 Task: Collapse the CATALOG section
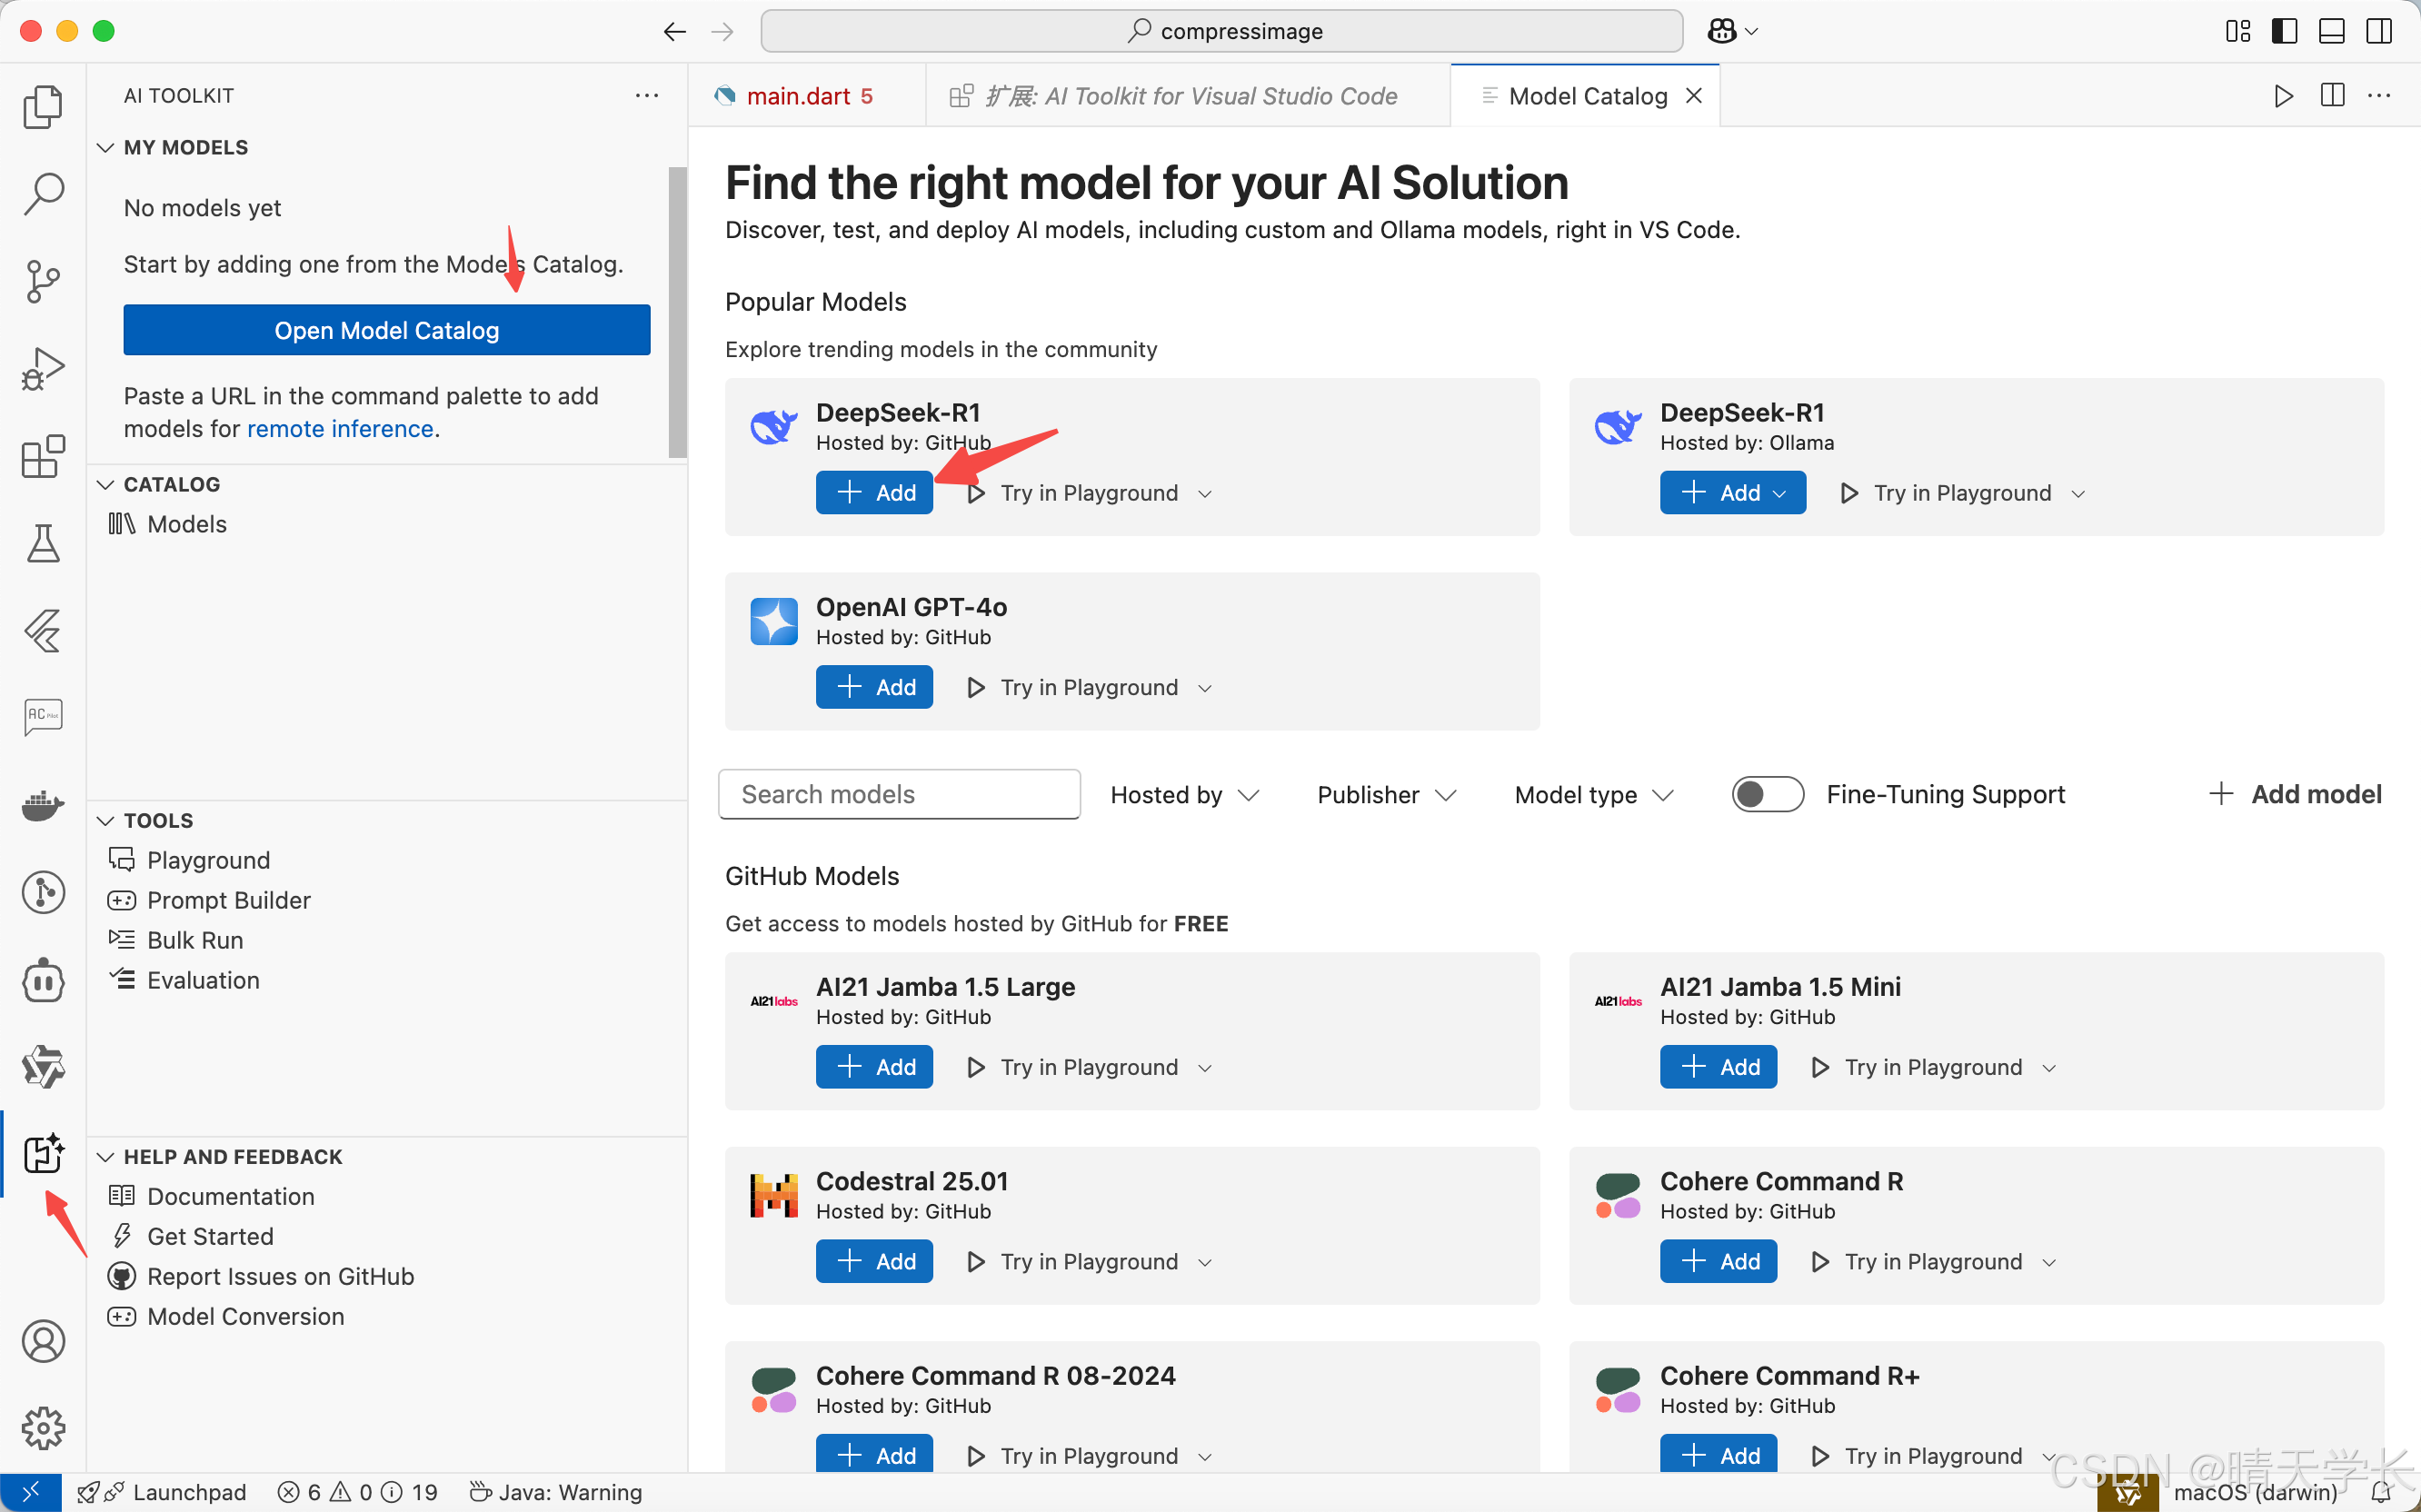click(x=105, y=484)
